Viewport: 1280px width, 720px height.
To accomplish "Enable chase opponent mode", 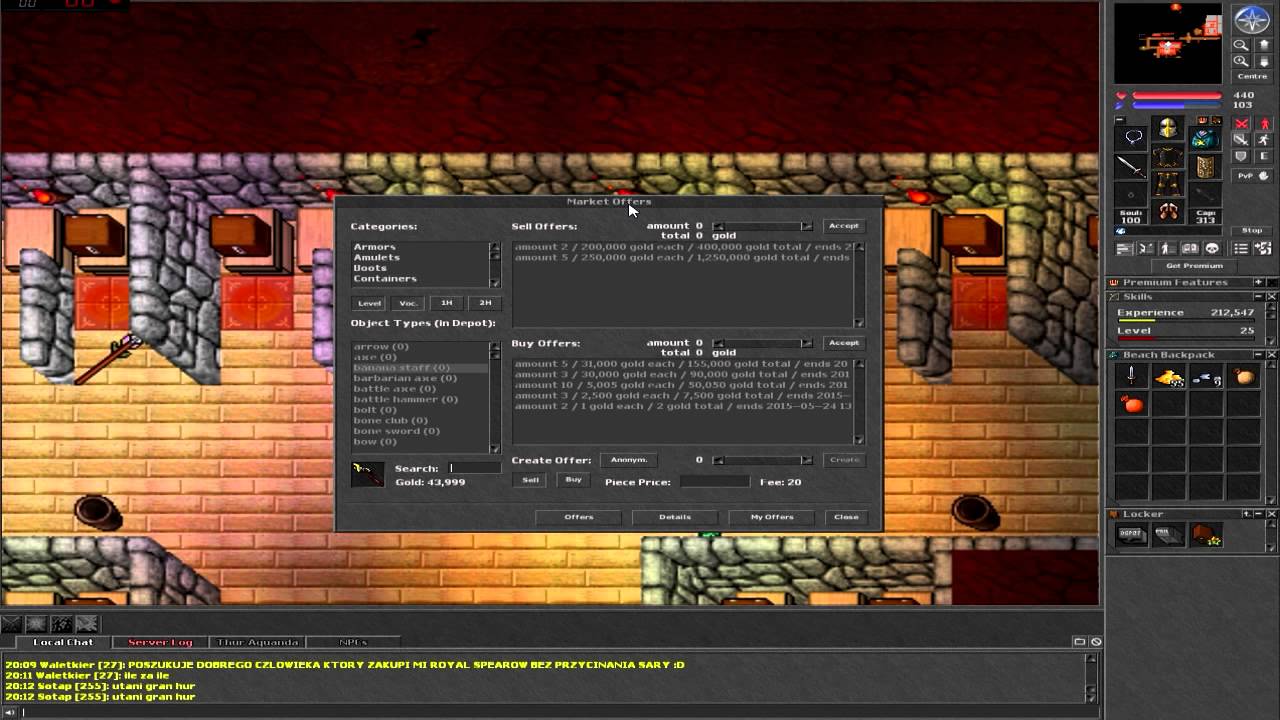I will (1264, 140).
